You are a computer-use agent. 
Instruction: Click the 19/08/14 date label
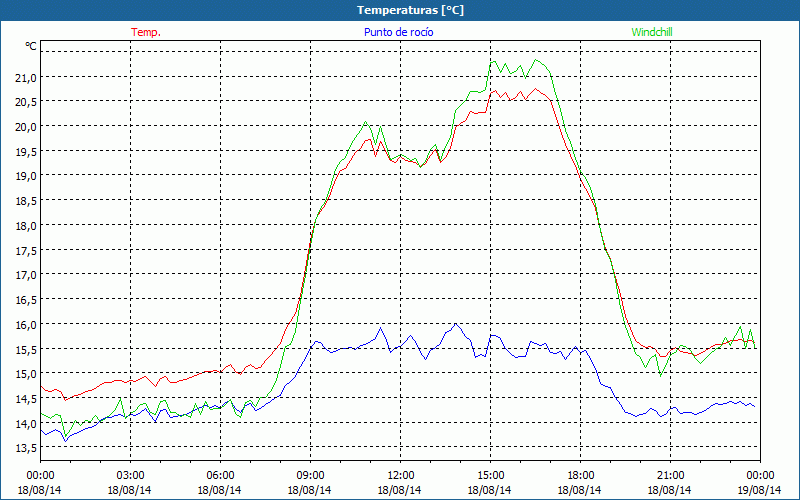[759, 490]
